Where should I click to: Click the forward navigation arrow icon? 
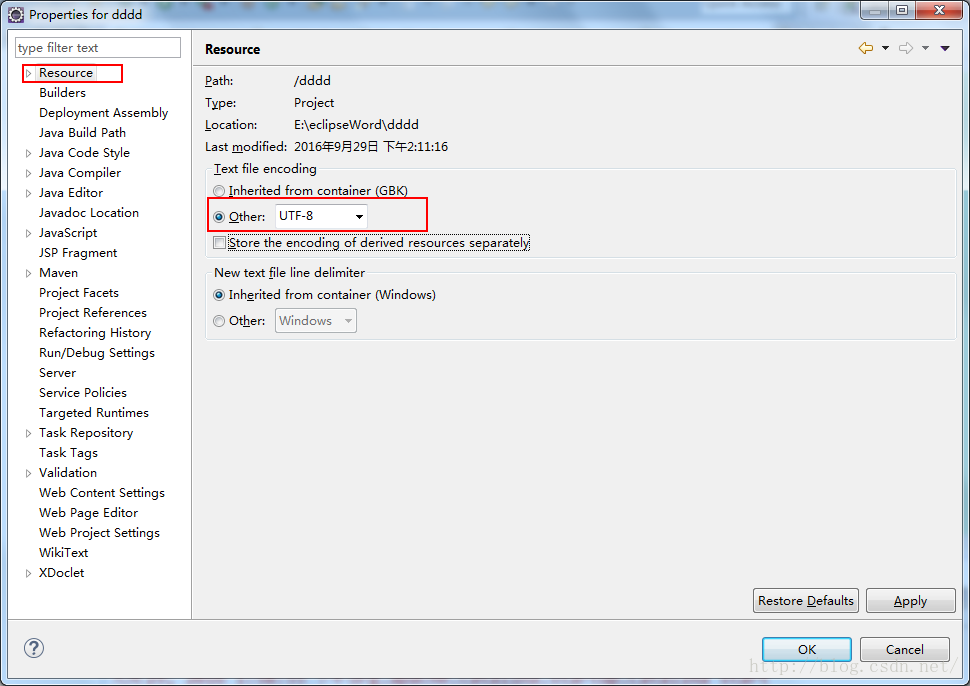point(906,48)
